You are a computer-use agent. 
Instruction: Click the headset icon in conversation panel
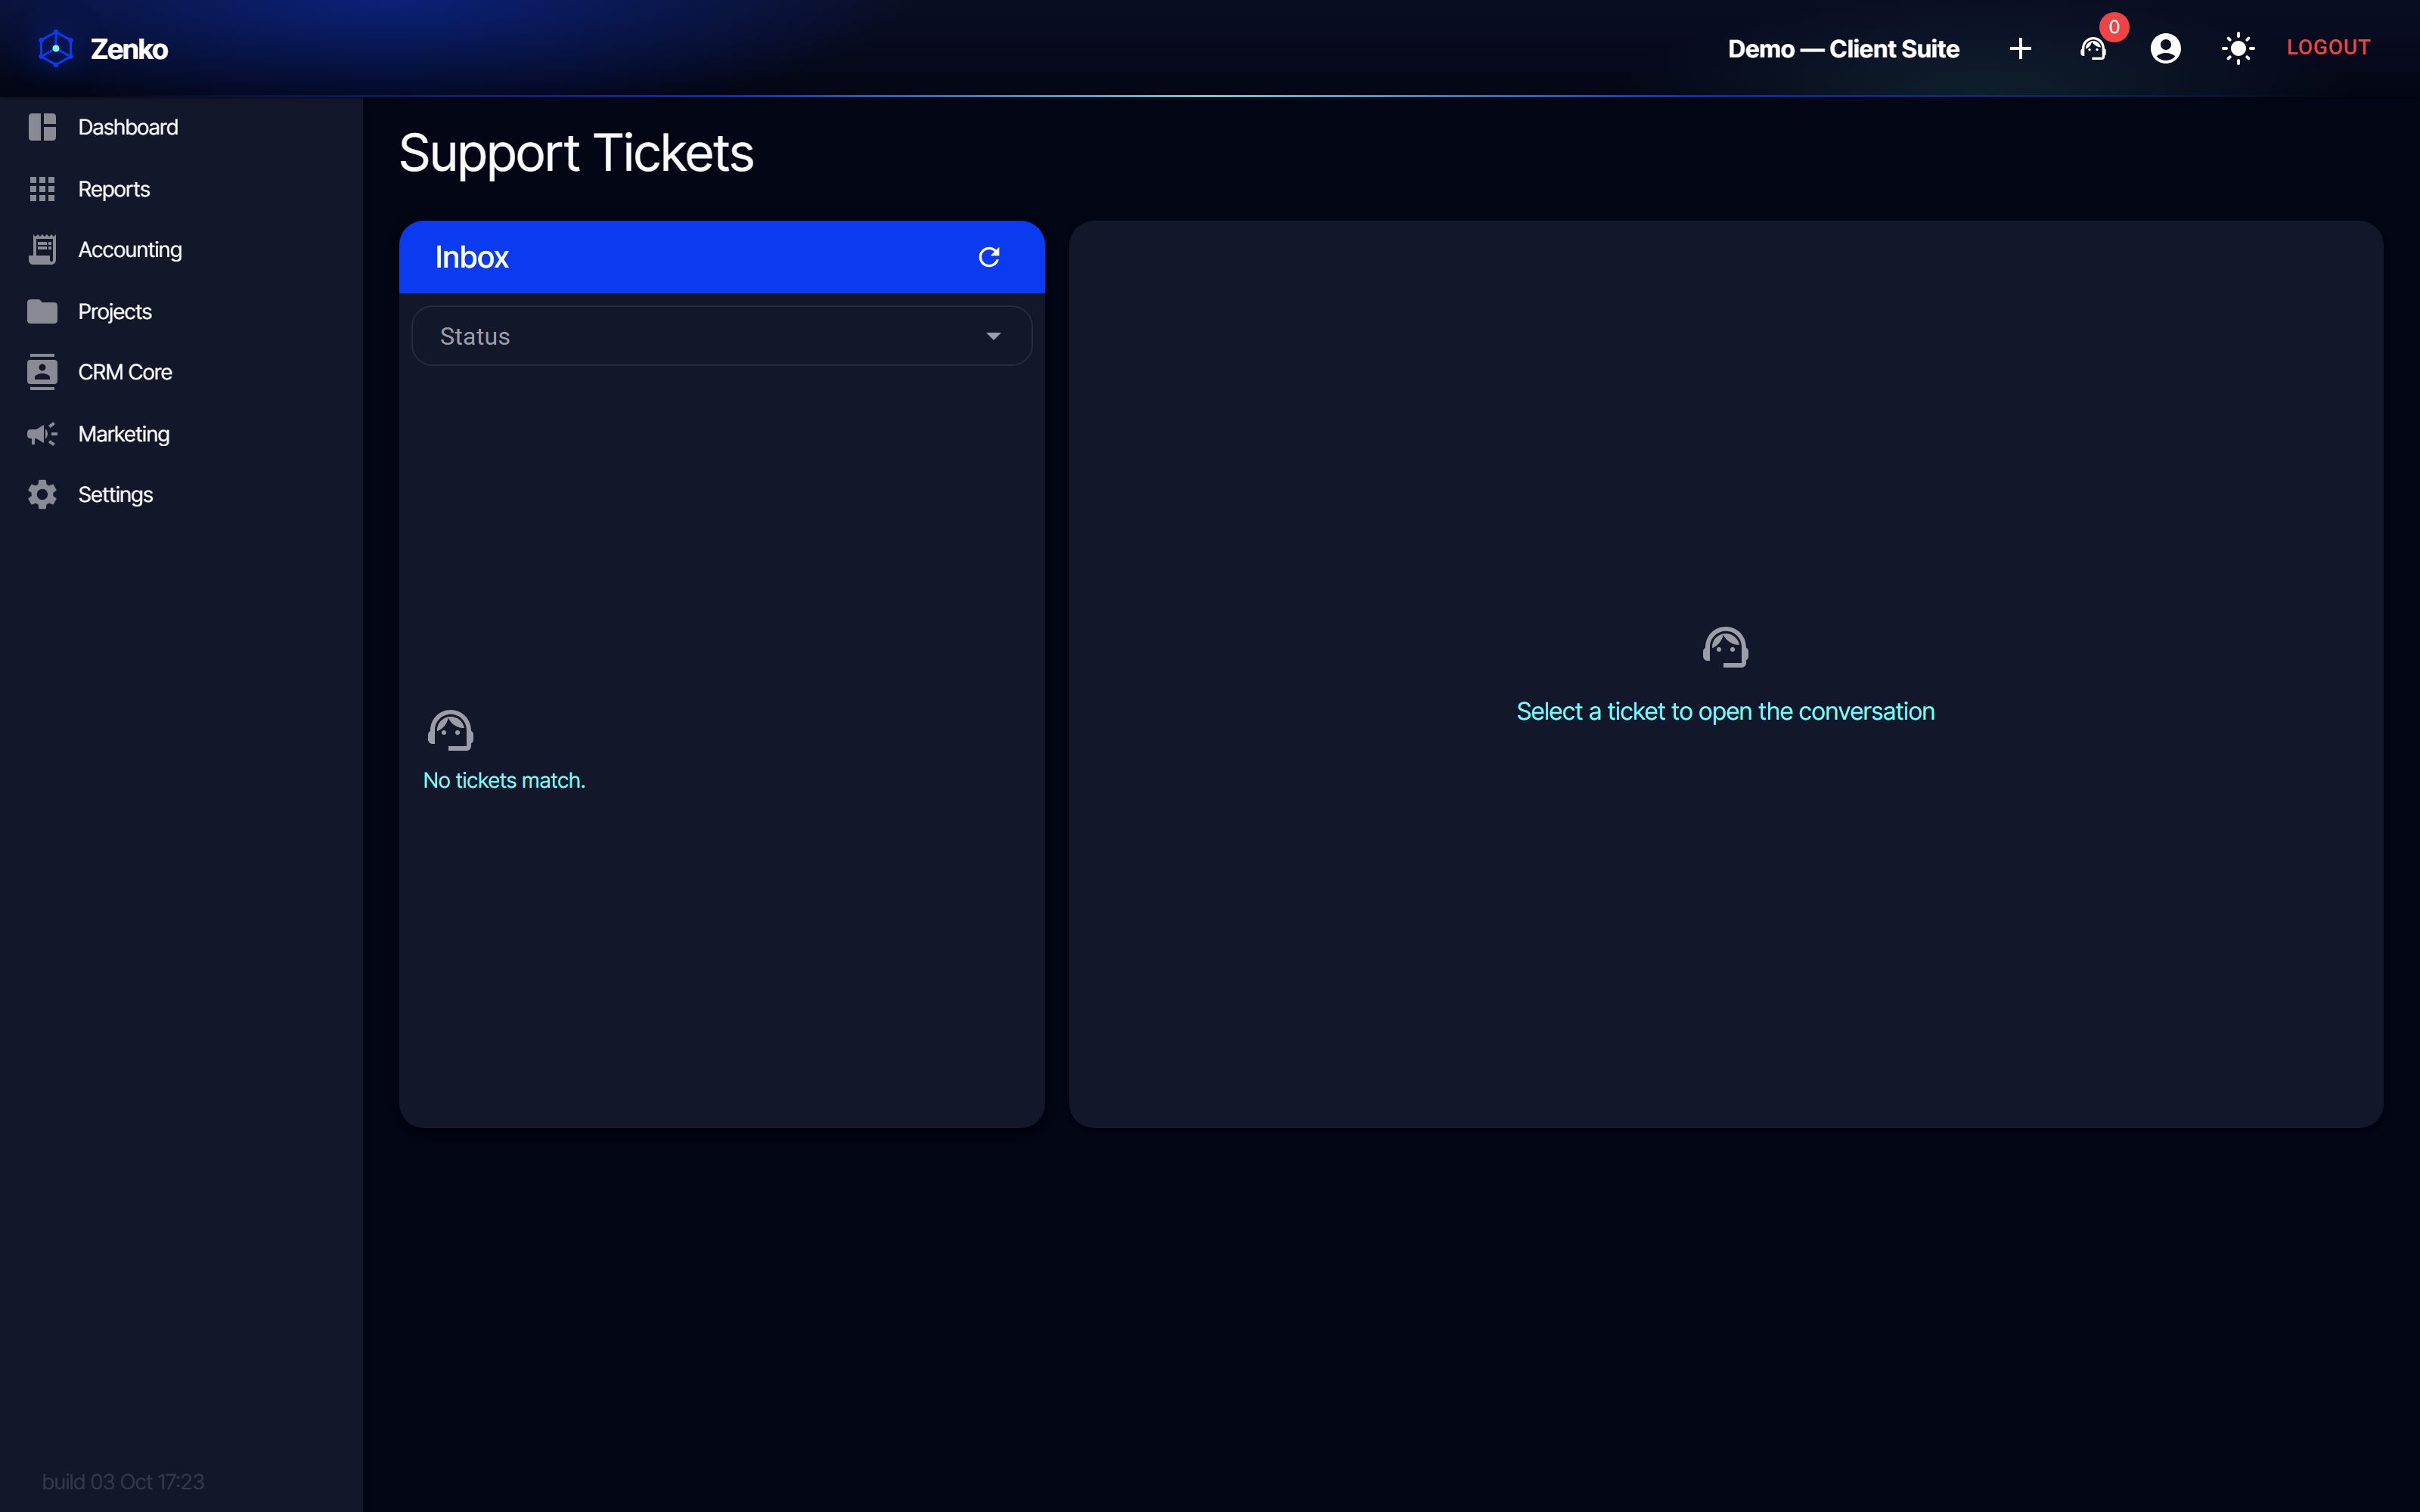[1725, 647]
